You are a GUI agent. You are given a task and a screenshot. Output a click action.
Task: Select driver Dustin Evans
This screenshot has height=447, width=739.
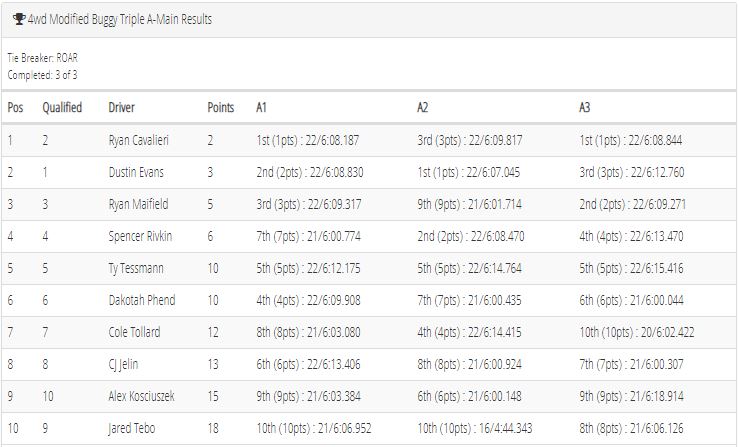(136, 172)
